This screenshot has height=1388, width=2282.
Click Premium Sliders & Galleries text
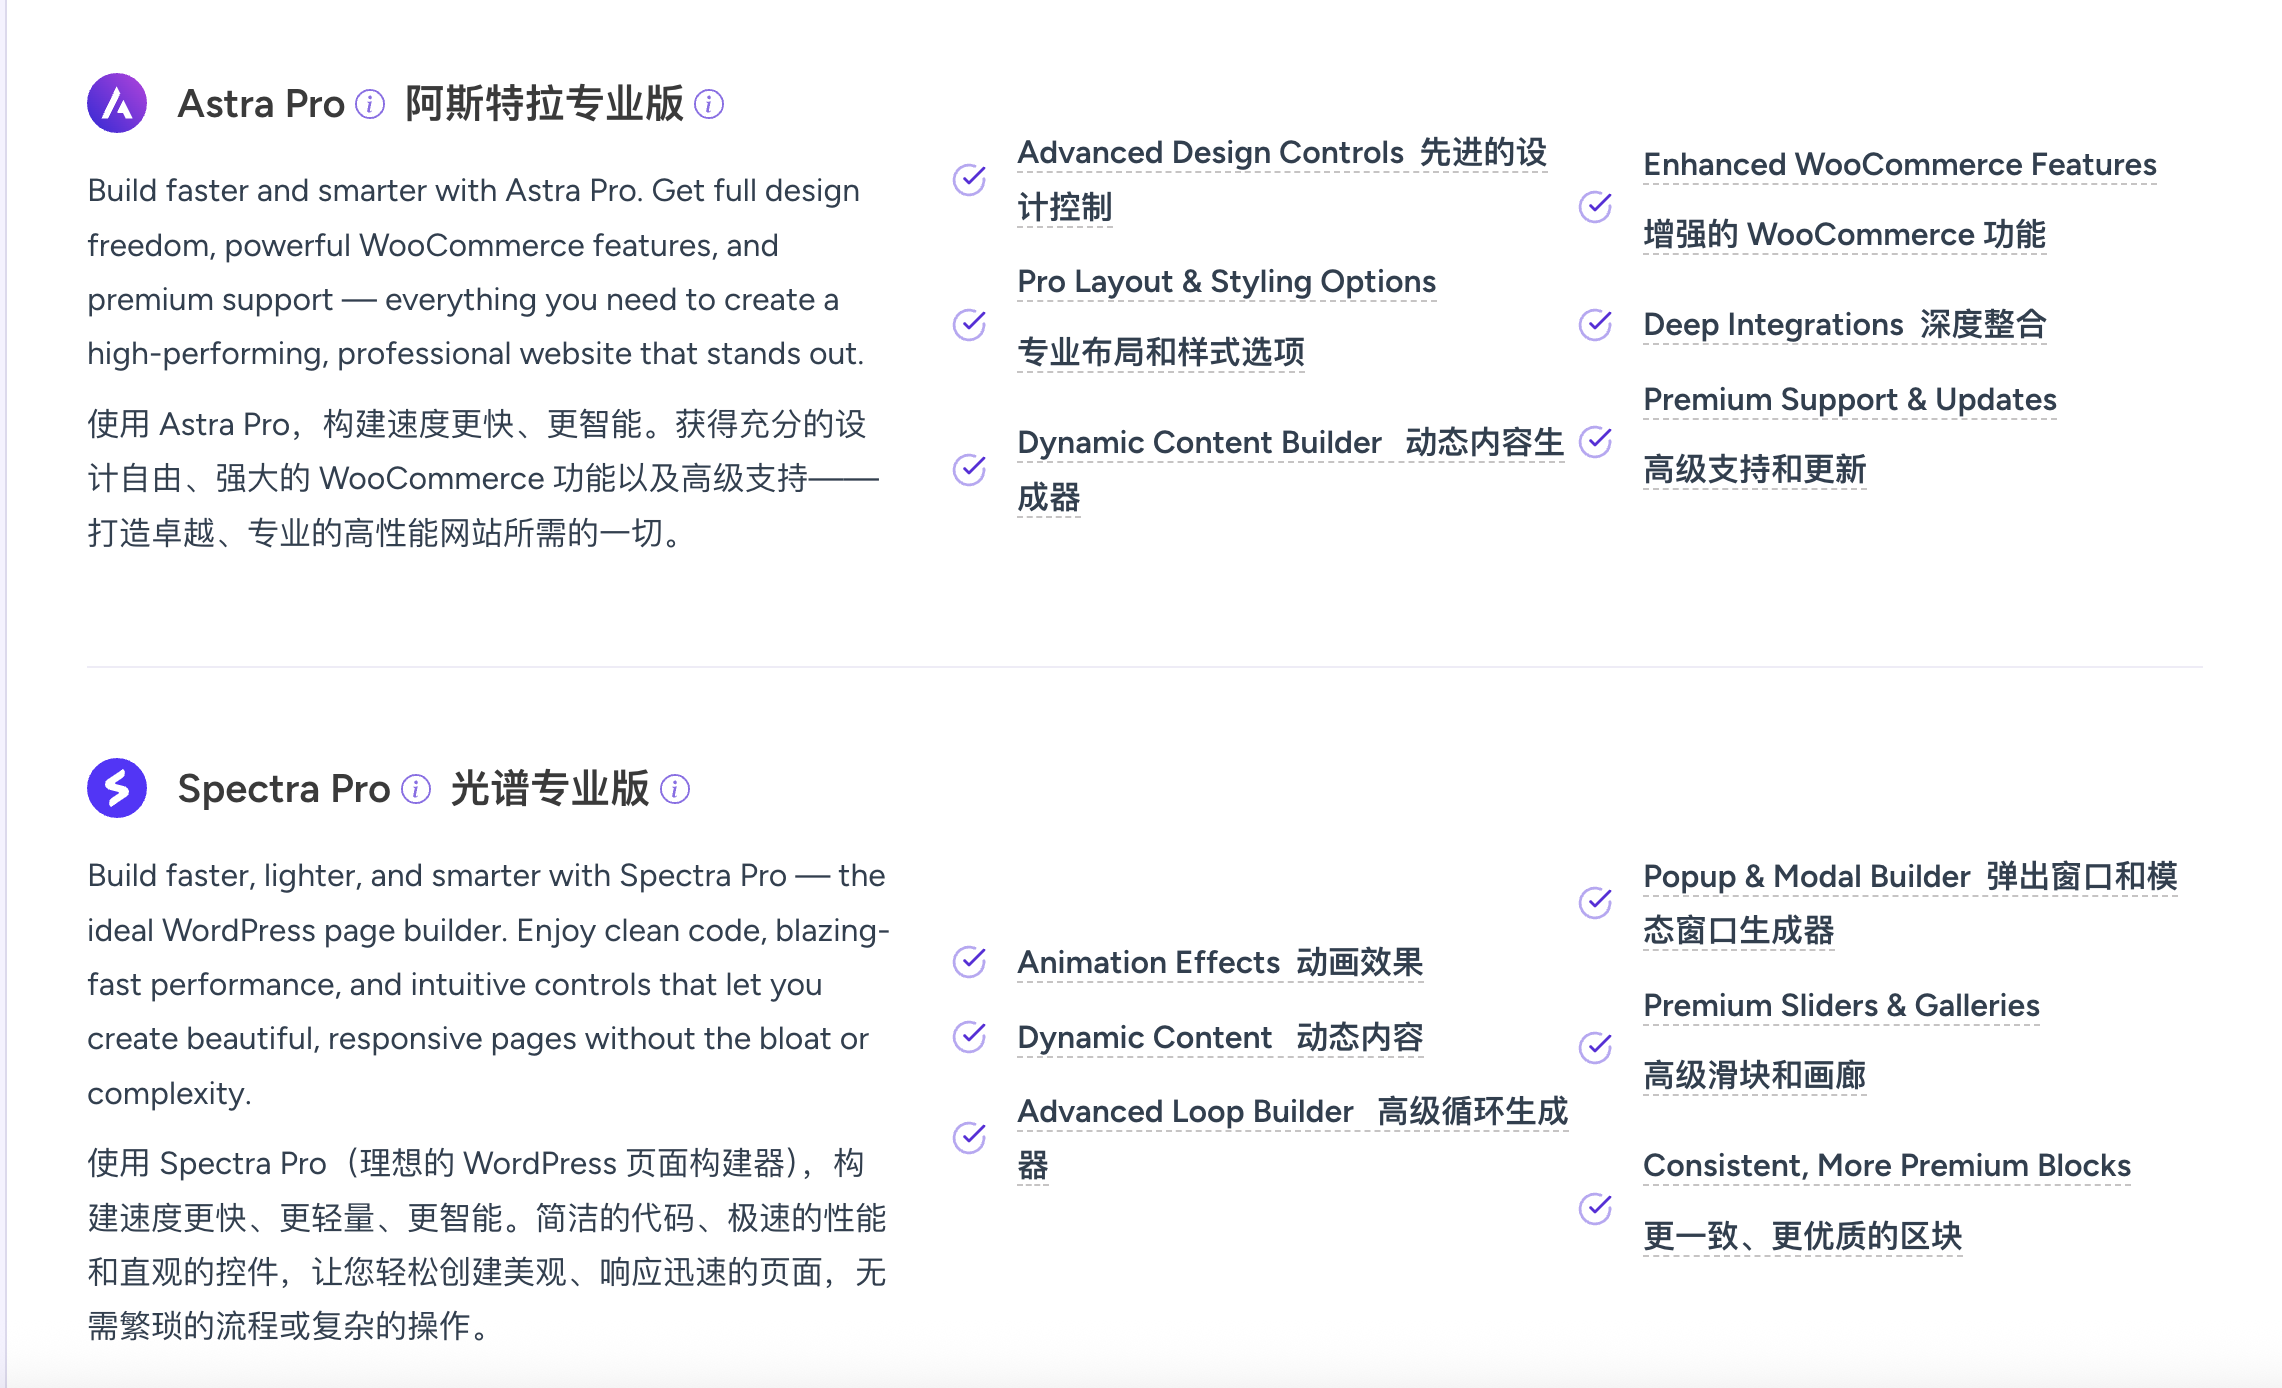tap(1841, 1006)
